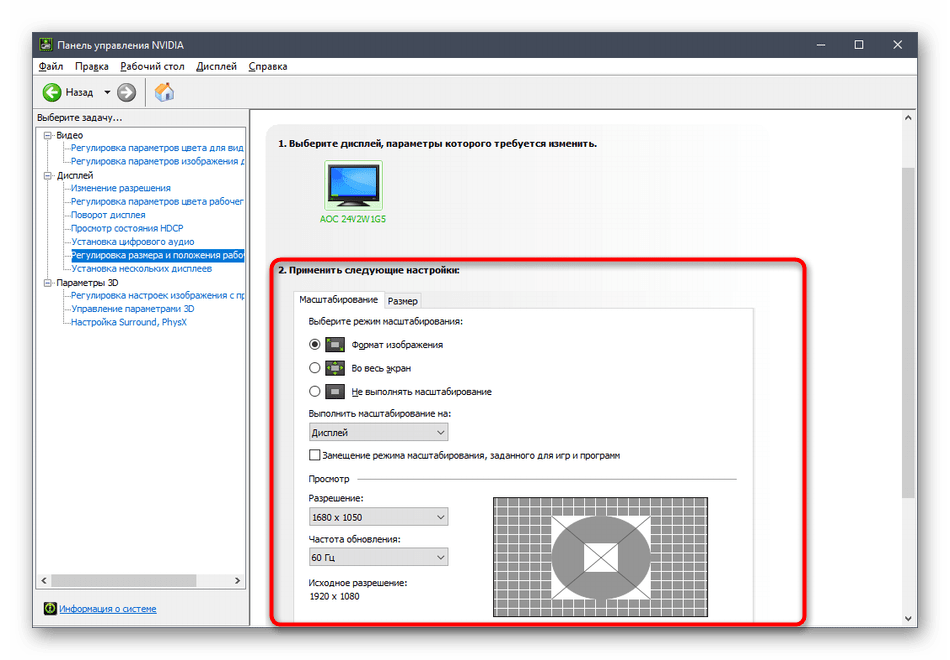Collapse the 'Параметры 3D' tree node
The width and height of the screenshot is (950, 660).
(x=45, y=283)
